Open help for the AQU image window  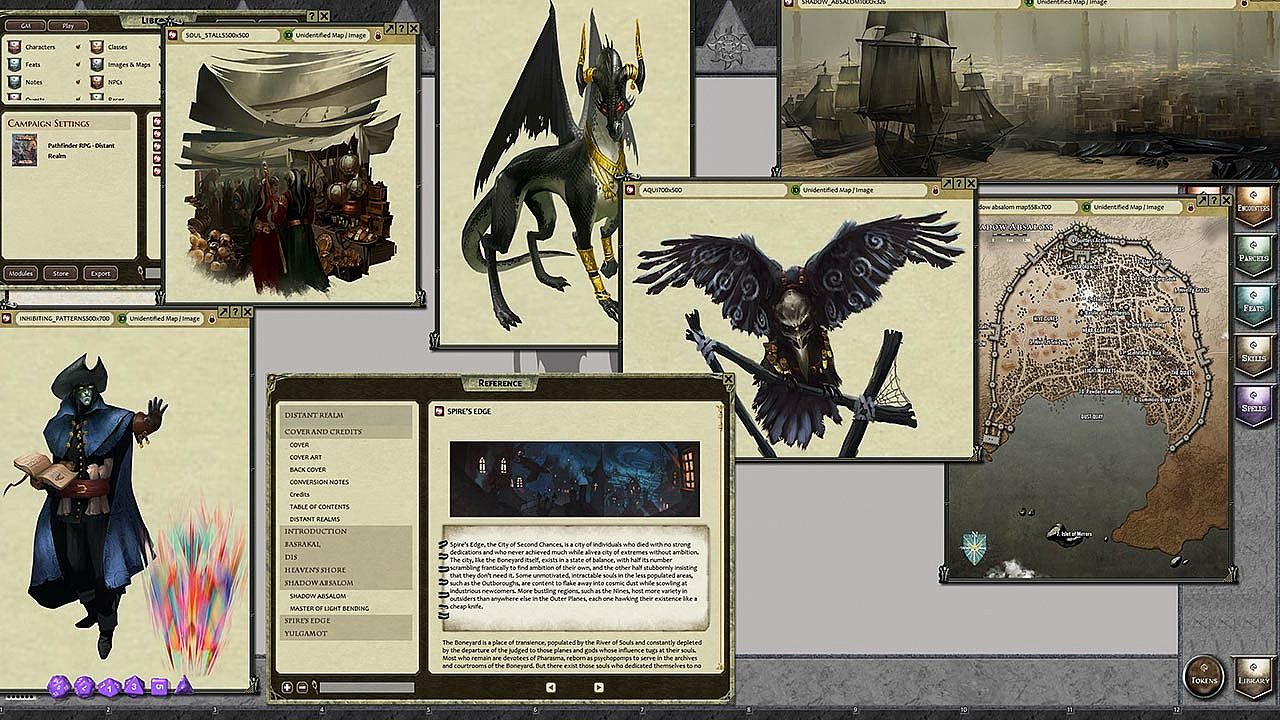959,183
